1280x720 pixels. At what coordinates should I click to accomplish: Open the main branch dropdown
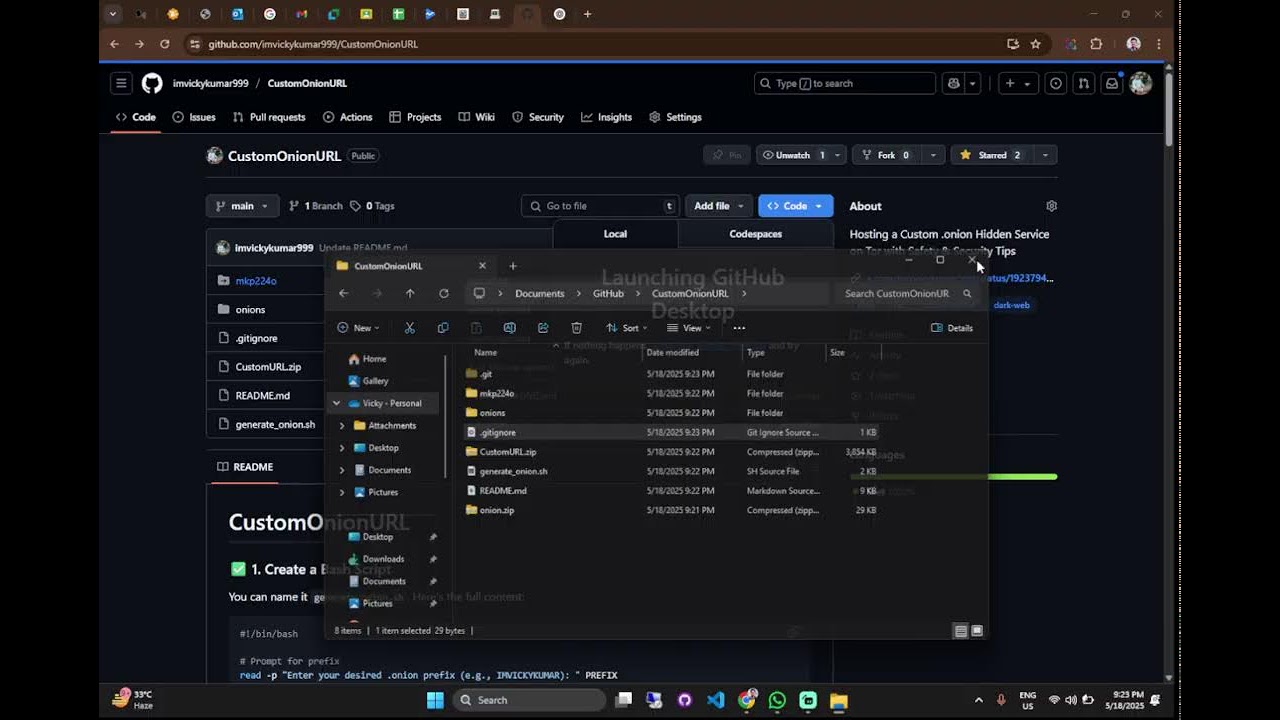[x=242, y=206]
